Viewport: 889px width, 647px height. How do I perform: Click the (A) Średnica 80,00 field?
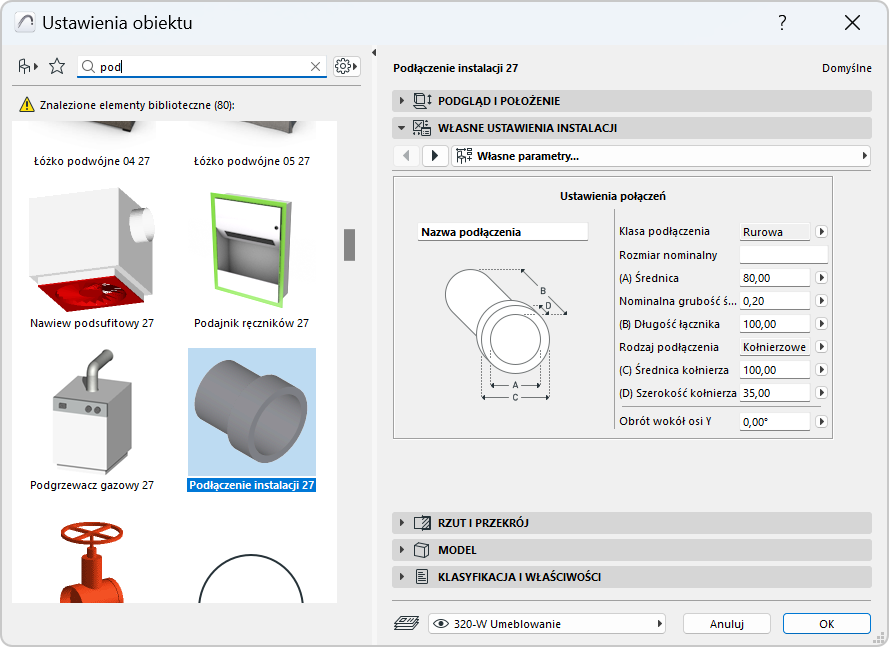click(x=774, y=278)
